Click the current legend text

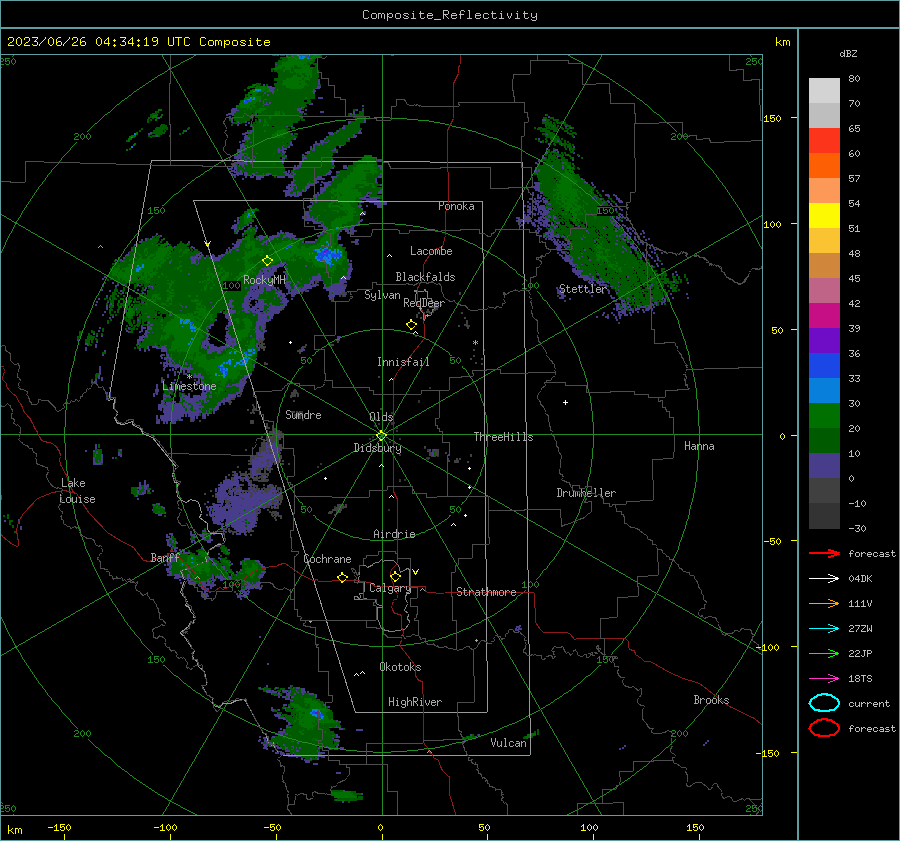869,704
